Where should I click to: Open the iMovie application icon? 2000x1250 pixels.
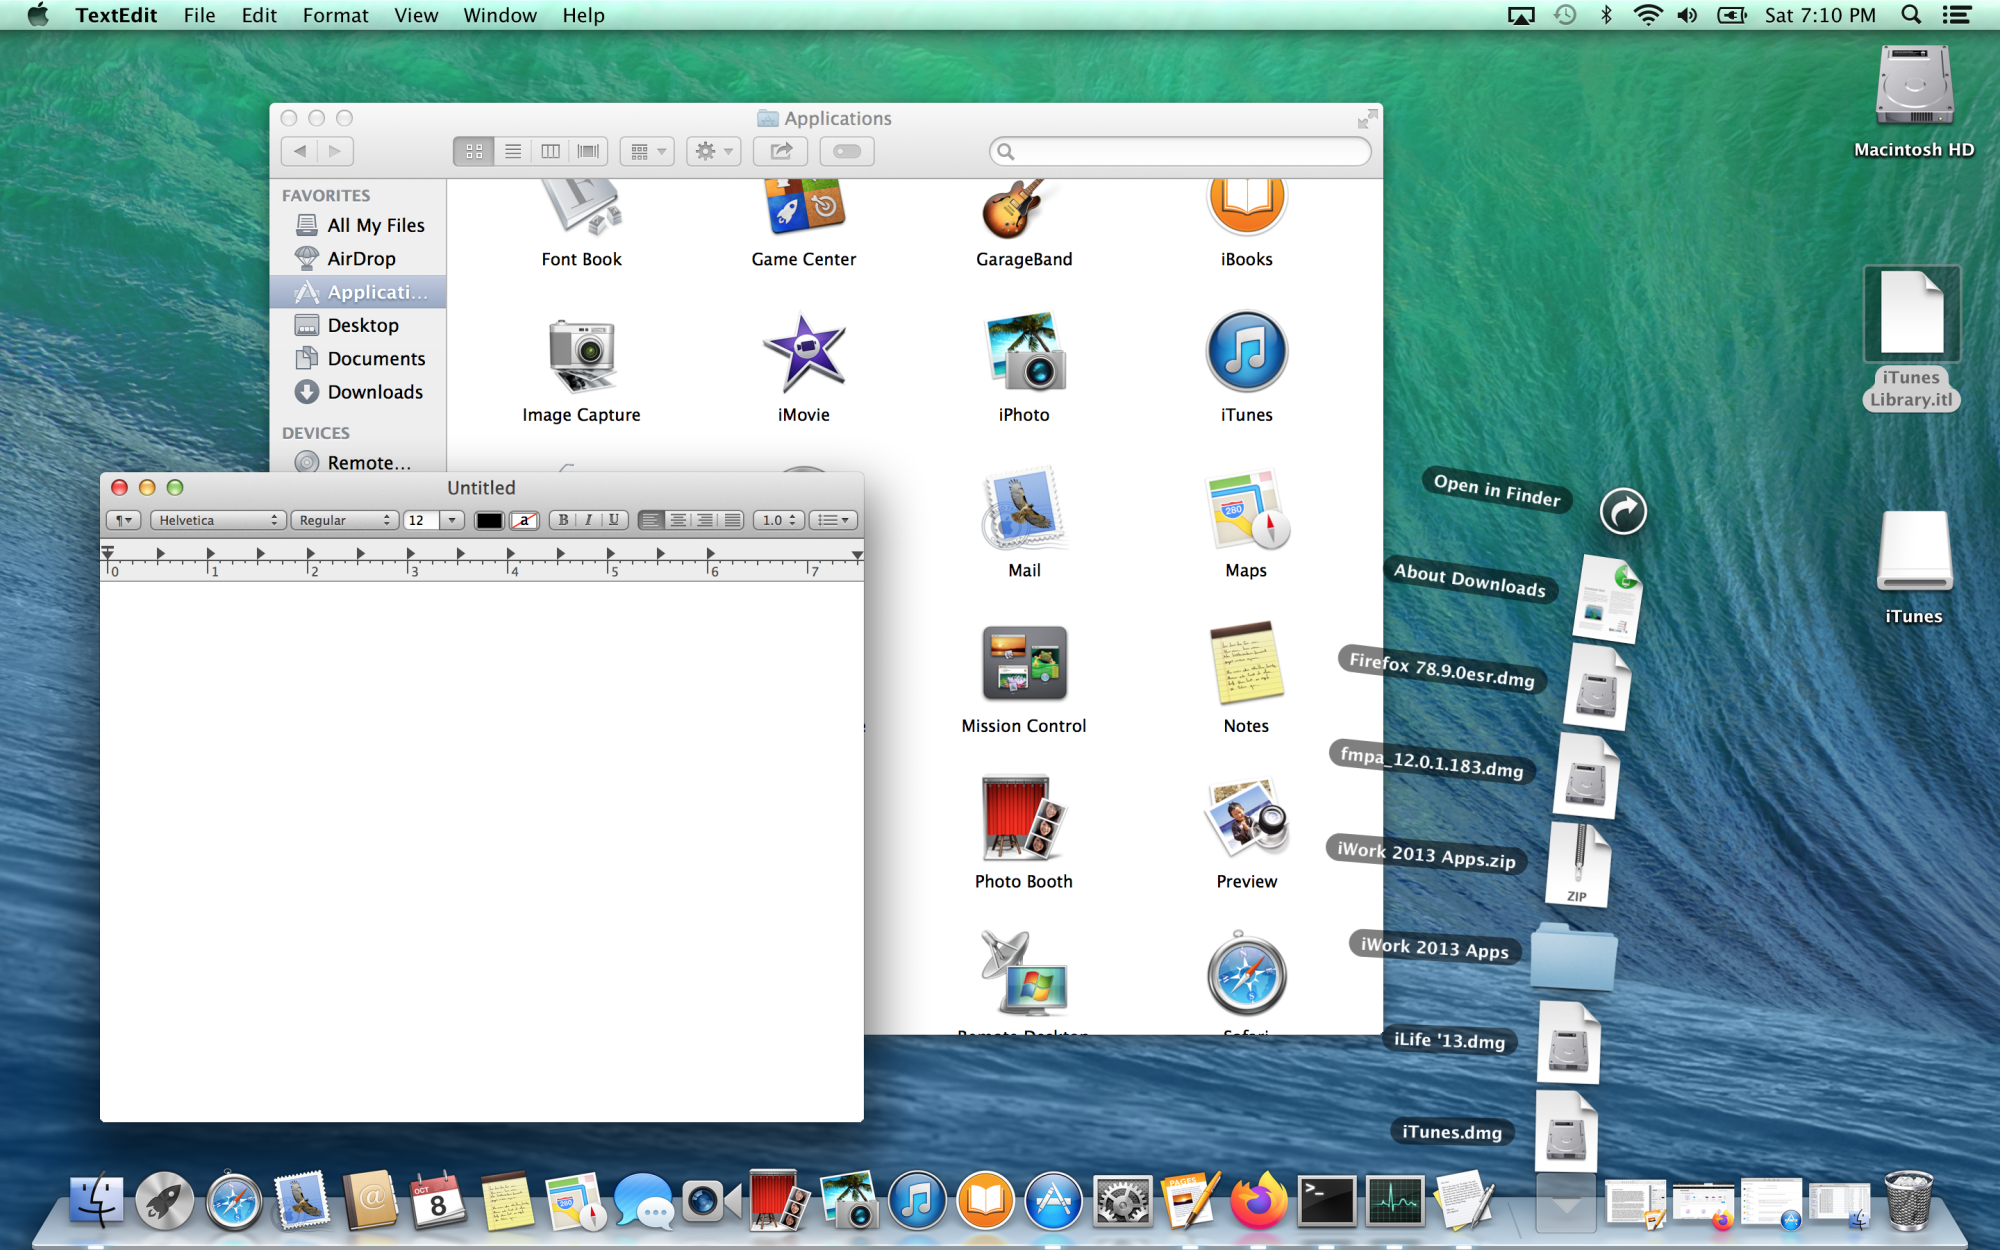(x=803, y=352)
